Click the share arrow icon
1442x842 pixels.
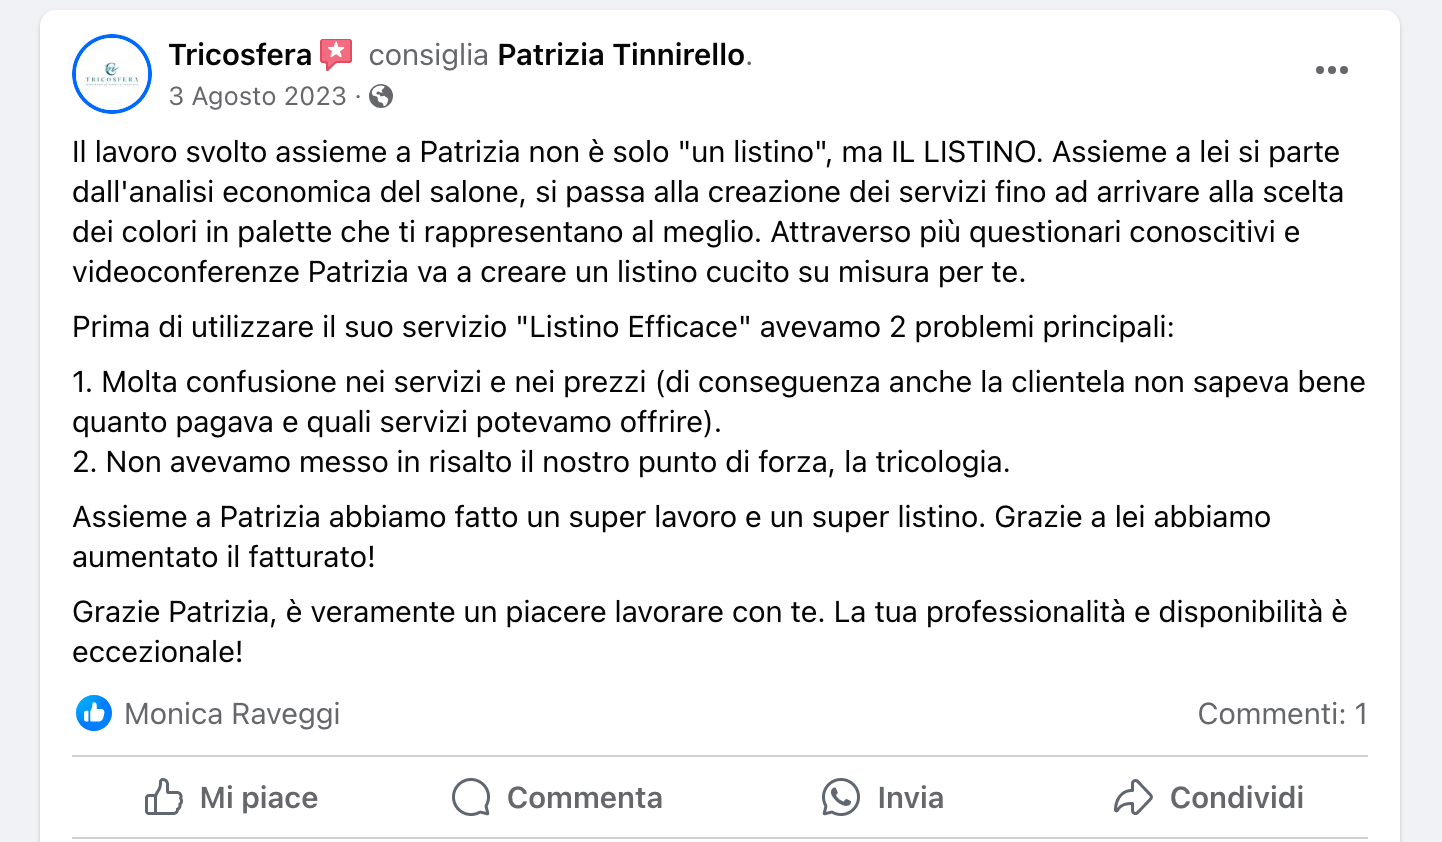[1133, 798]
